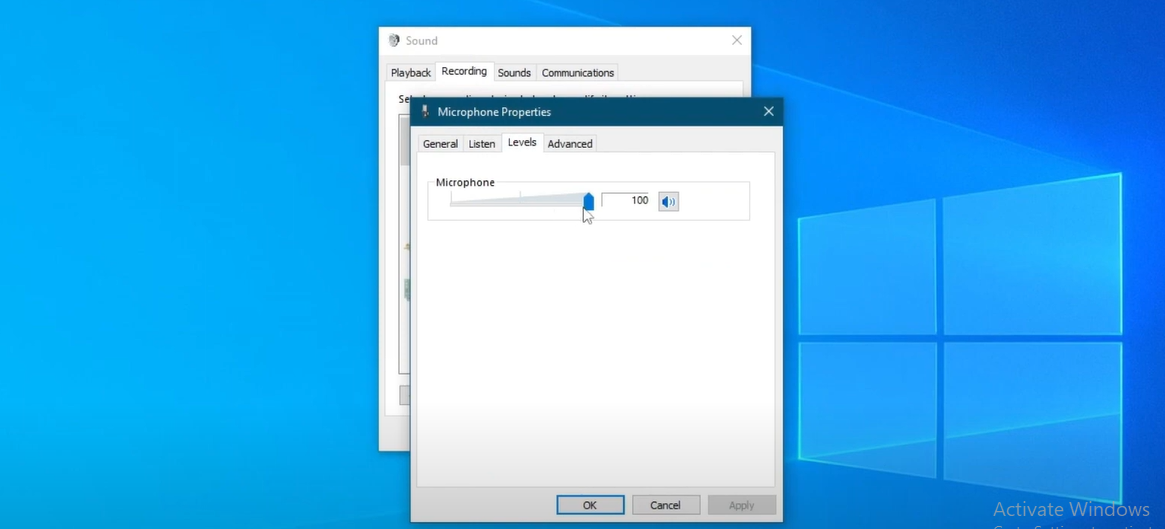
Task: Open the Advanced tab
Action: (x=570, y=144)
